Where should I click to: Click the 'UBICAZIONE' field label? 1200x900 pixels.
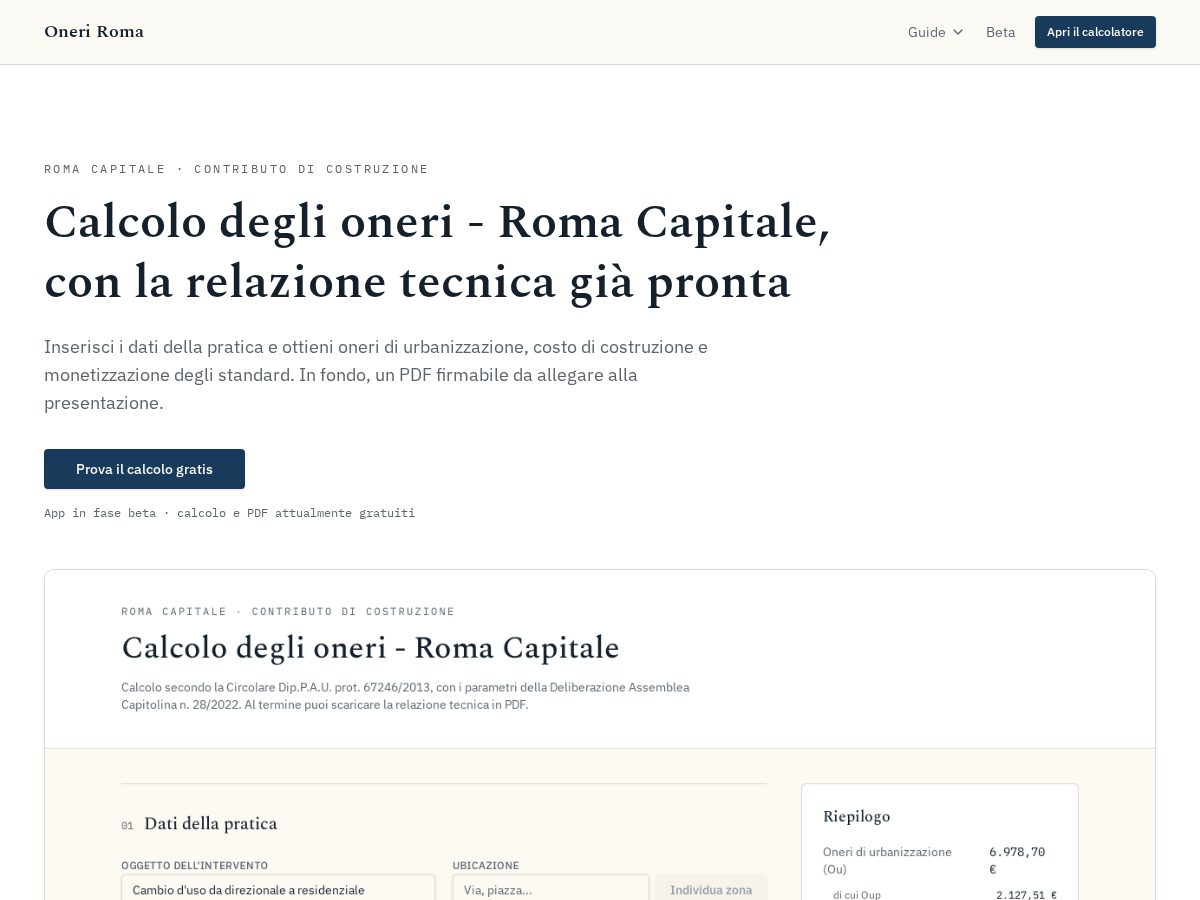(x=485, y=866)
